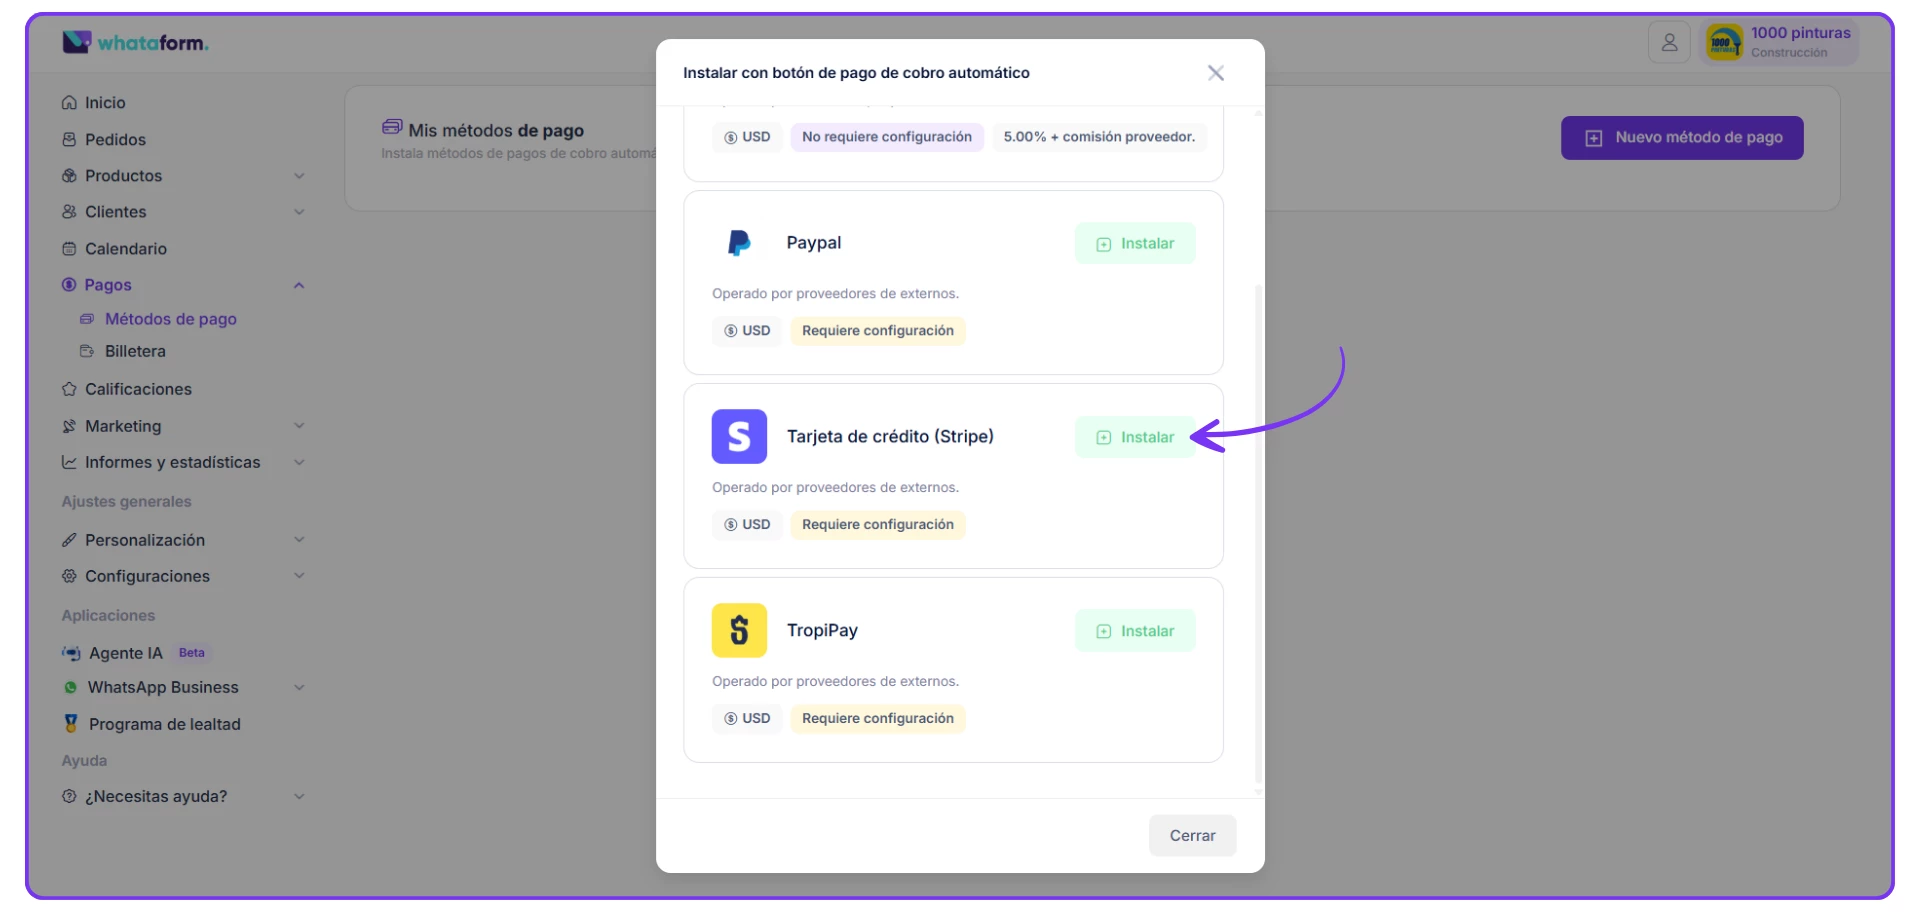
Task: Open the Agente IA app
Action: click(125, 653)
